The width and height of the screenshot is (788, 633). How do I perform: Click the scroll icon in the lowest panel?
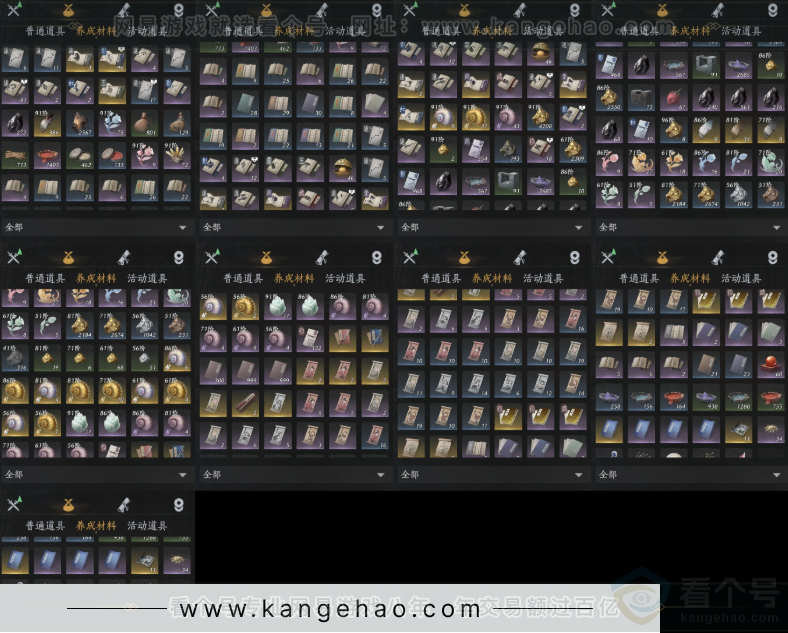(x=125, y=505)
